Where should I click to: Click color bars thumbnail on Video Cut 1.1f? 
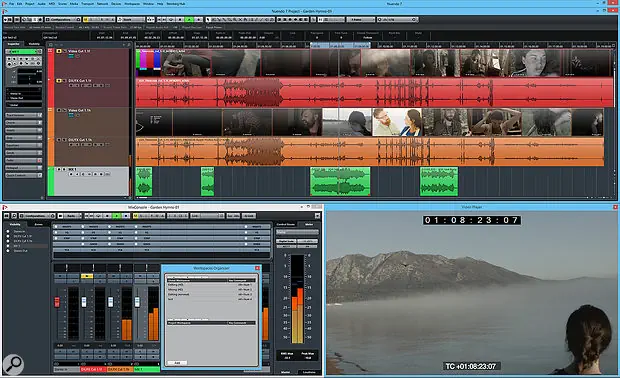pos(148,63)
